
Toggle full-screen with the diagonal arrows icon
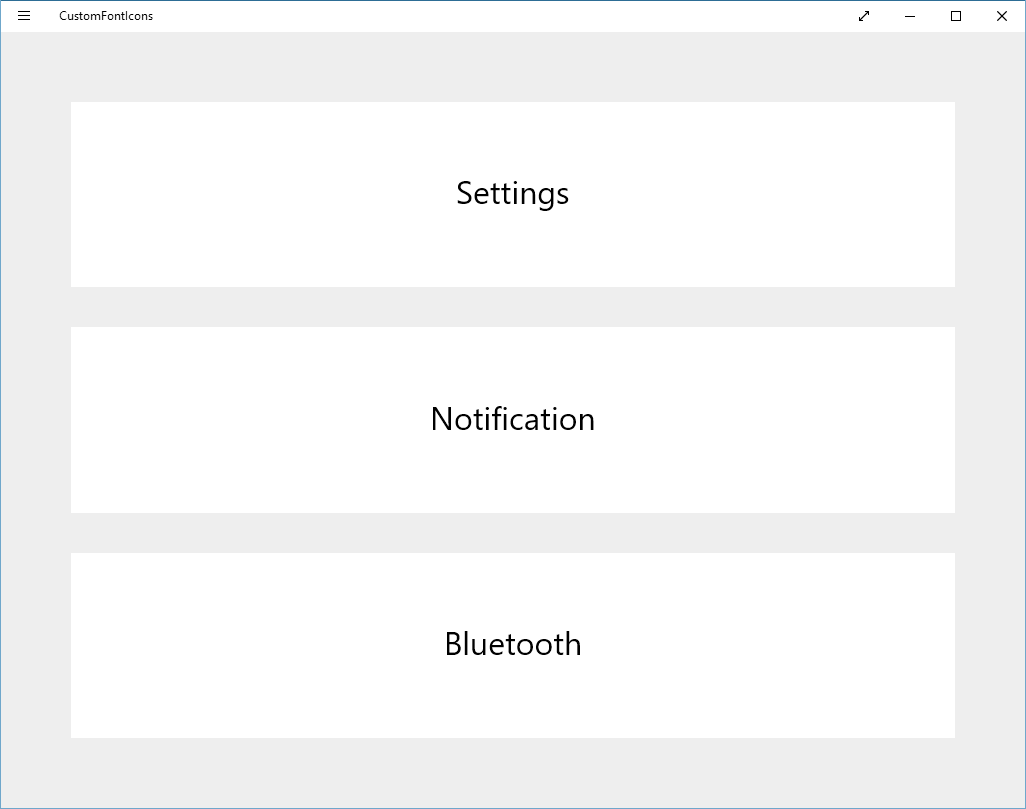click(x=864, y=16)
